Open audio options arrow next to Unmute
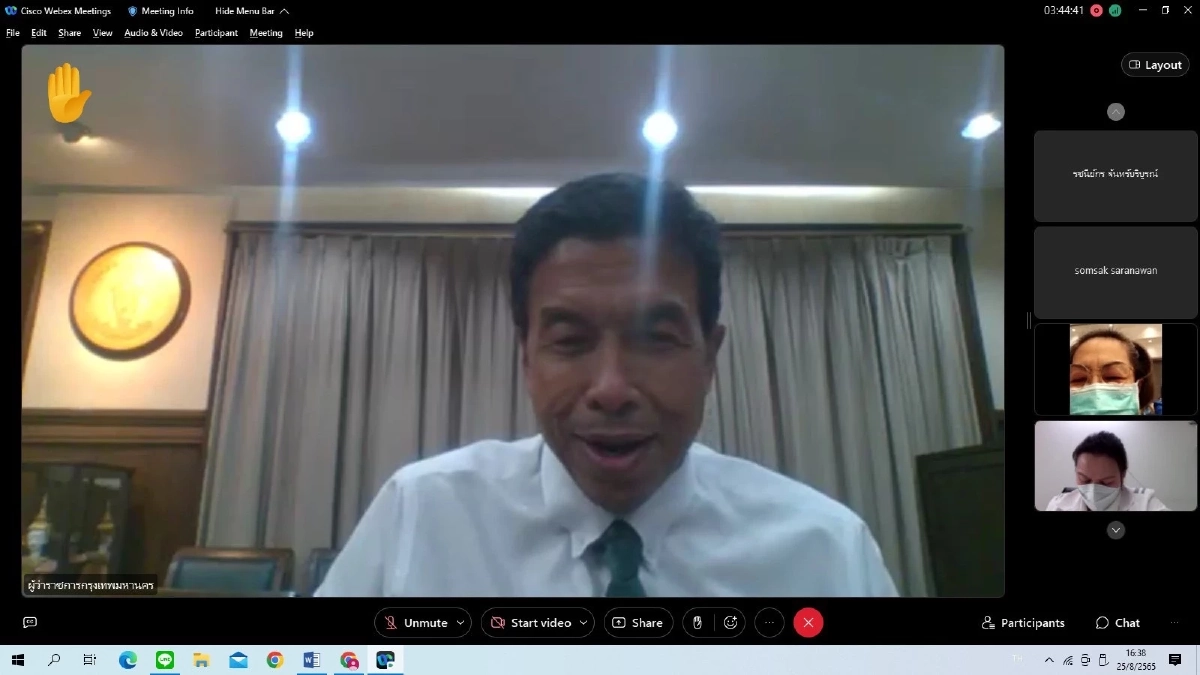 (461, 623)
